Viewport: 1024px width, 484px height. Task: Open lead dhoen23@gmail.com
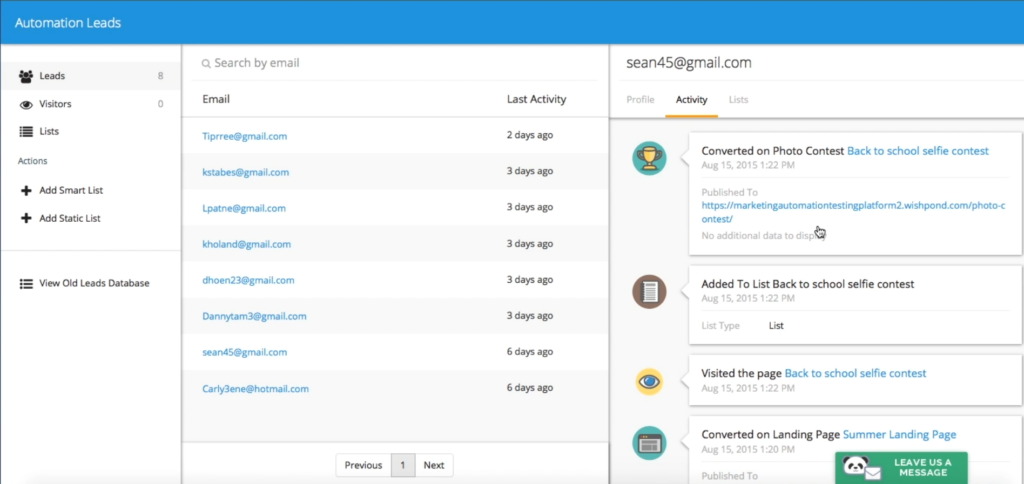[x=248, y=280]
